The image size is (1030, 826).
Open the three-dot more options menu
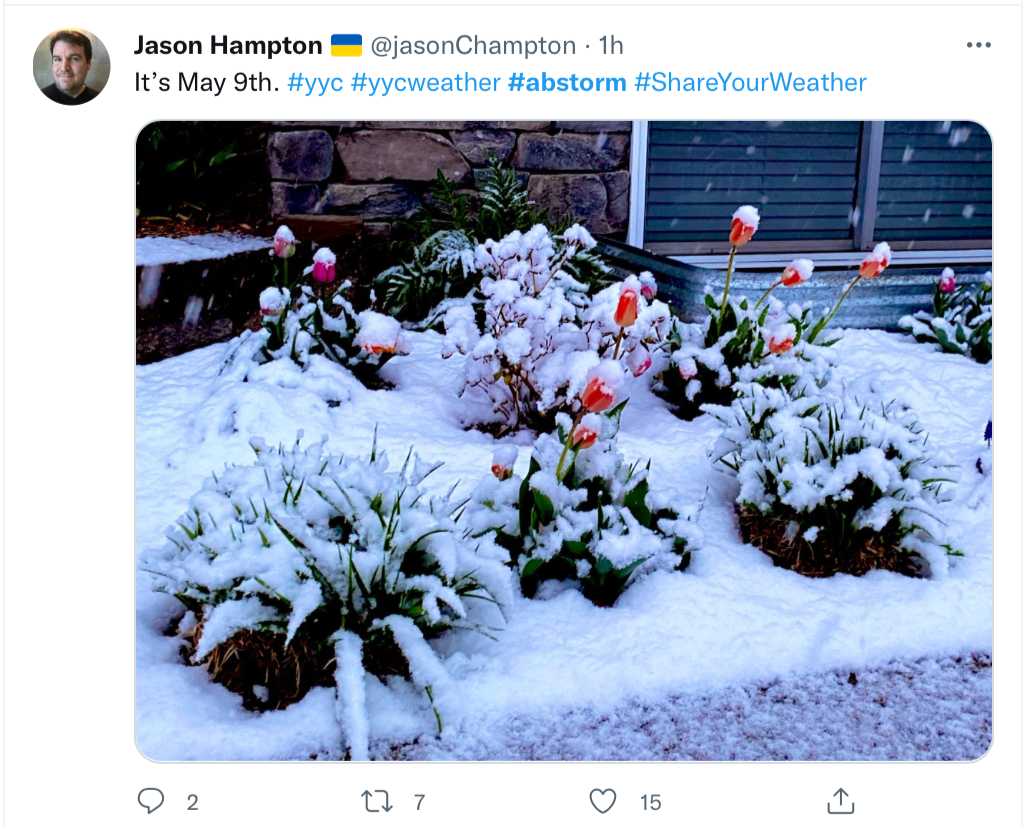[978, 45]
